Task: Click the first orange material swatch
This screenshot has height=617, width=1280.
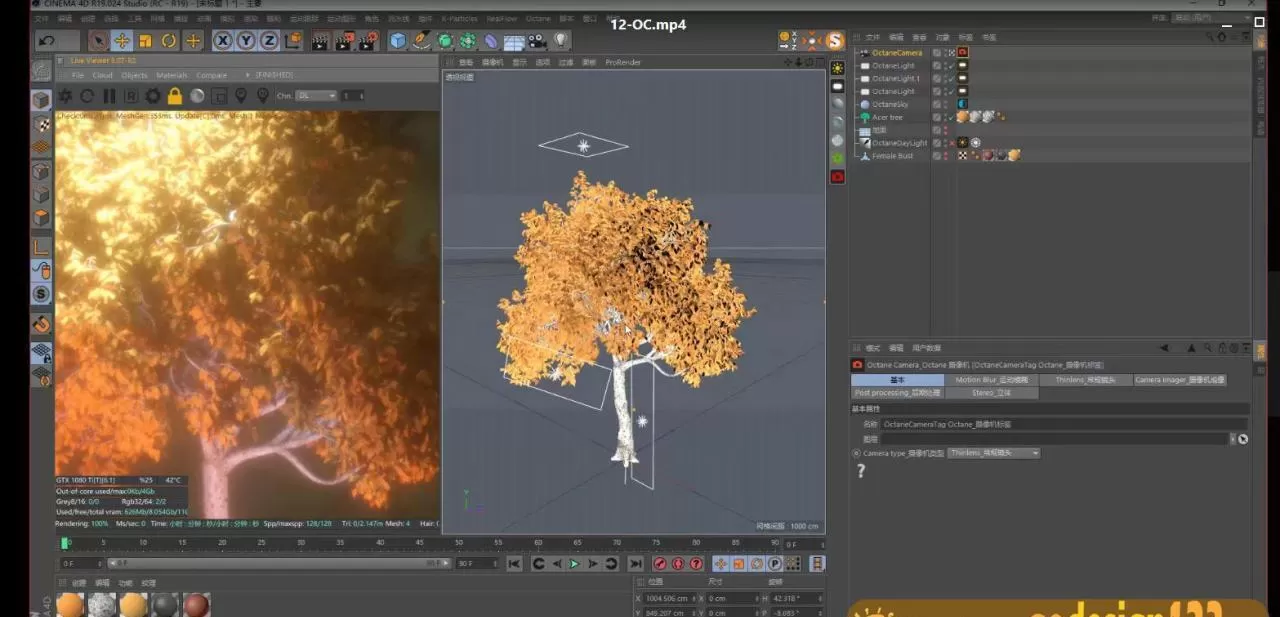Action: click(x=70, y=605)
